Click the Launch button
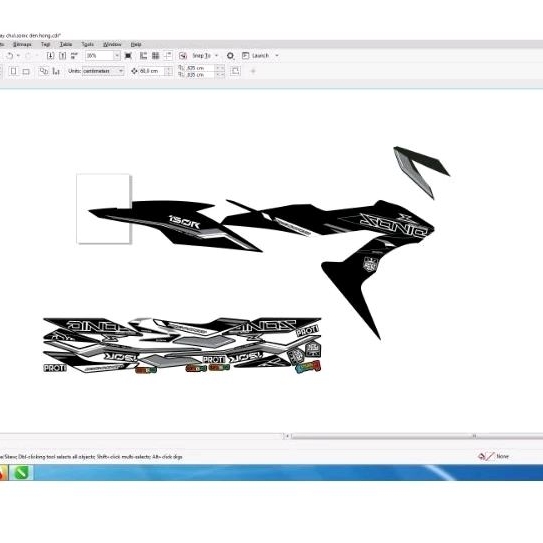This screenshot has height=543, width=543. tap(260, 55)
